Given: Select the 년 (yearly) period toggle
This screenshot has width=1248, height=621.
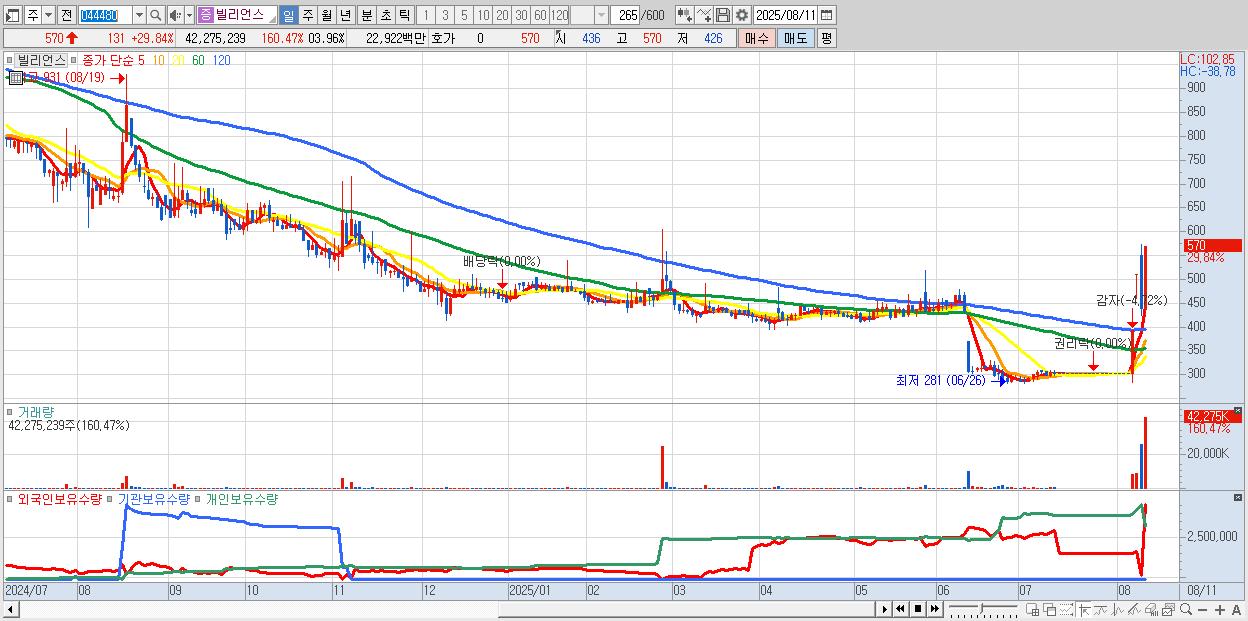Looking at the screenshot, I should coord(345,15).
